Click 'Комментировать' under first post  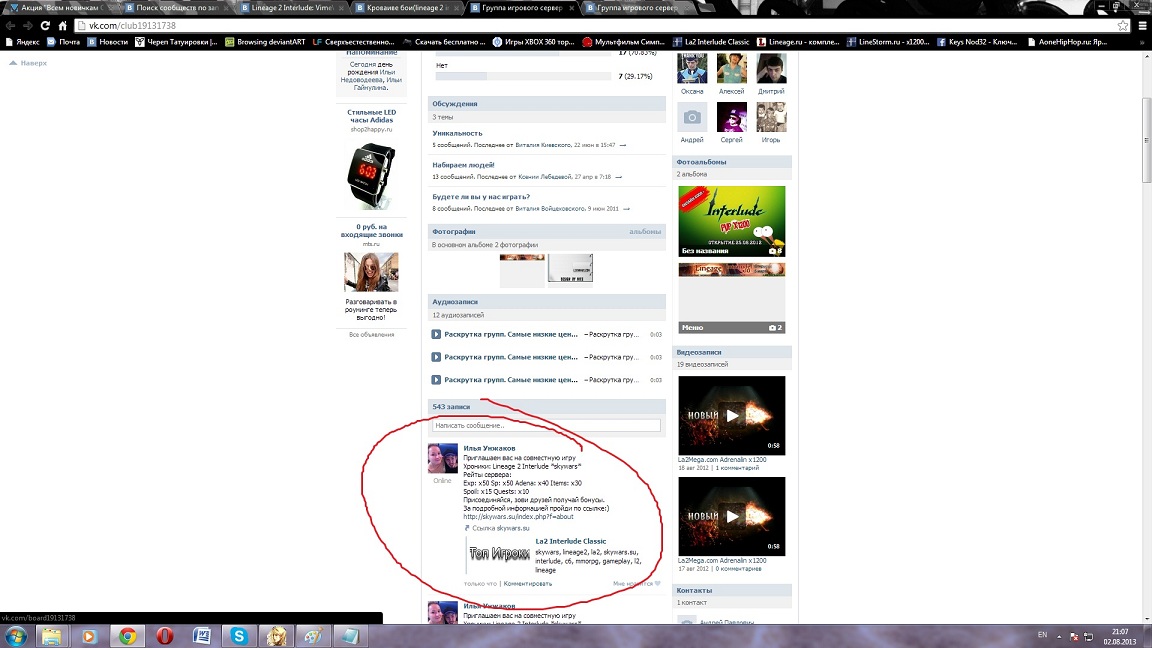528,583
